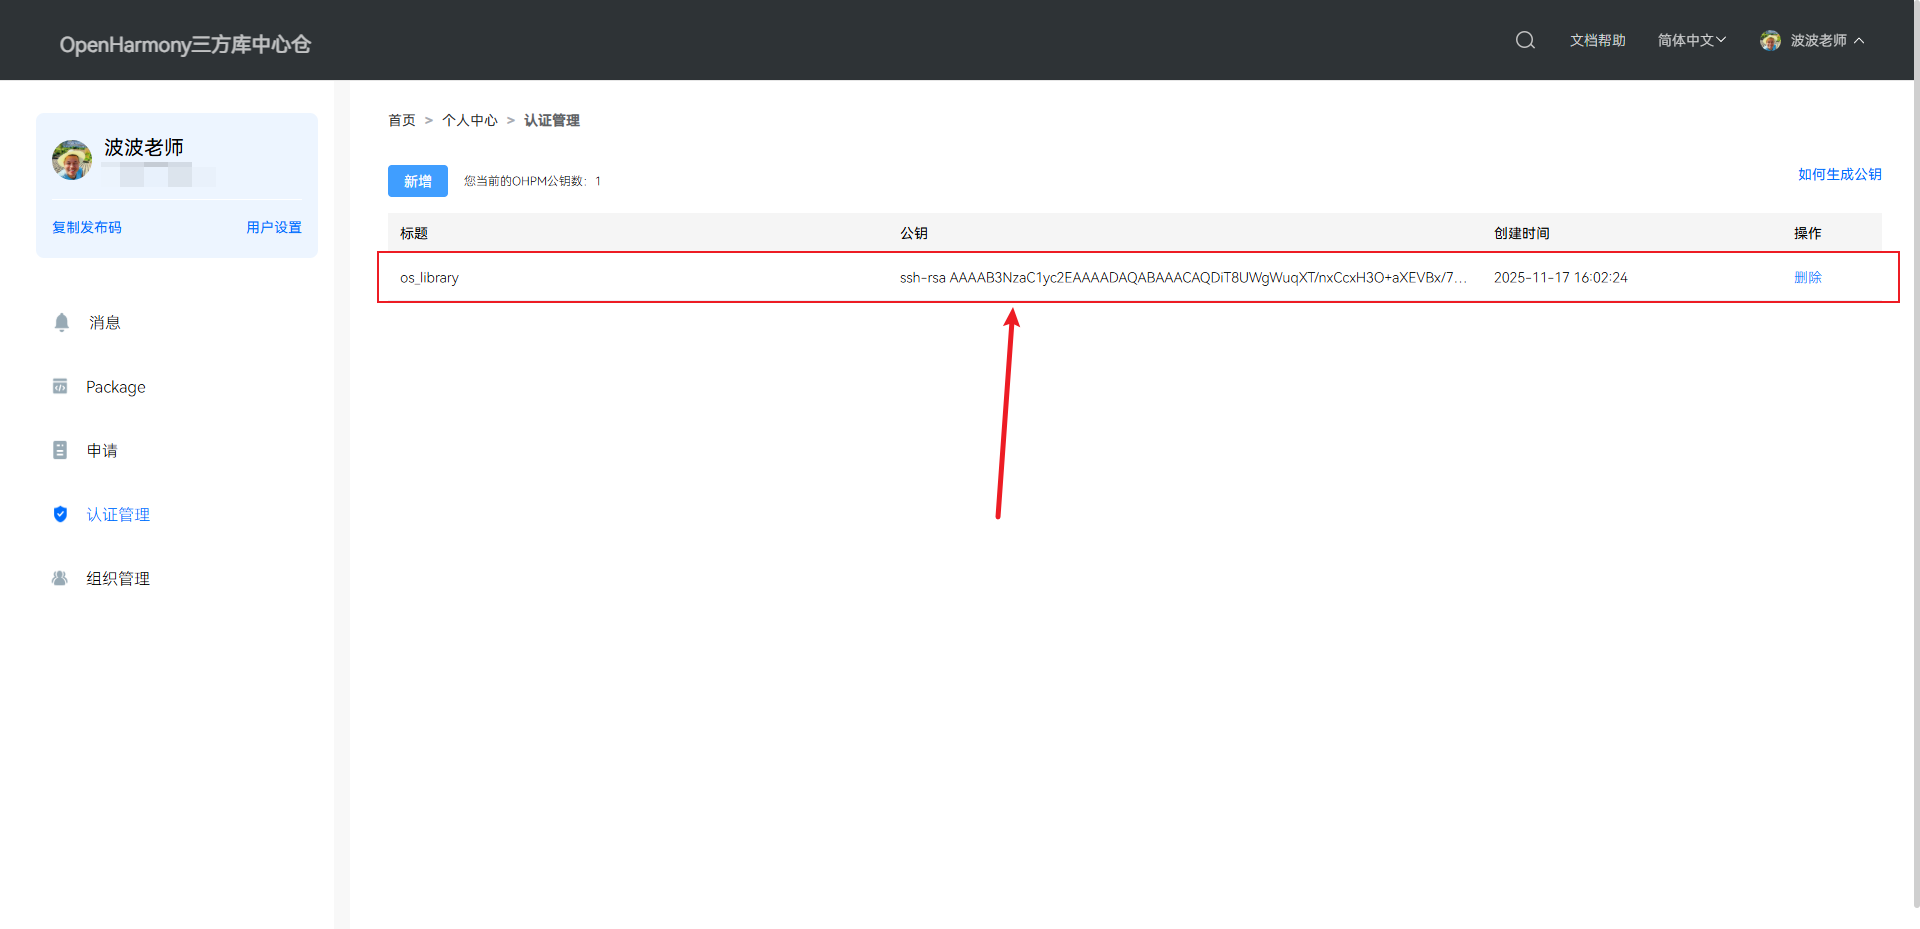This screenshot has height=929, width=1920.
Task: Click the 公钥 column header
Action: click(914, 233)
